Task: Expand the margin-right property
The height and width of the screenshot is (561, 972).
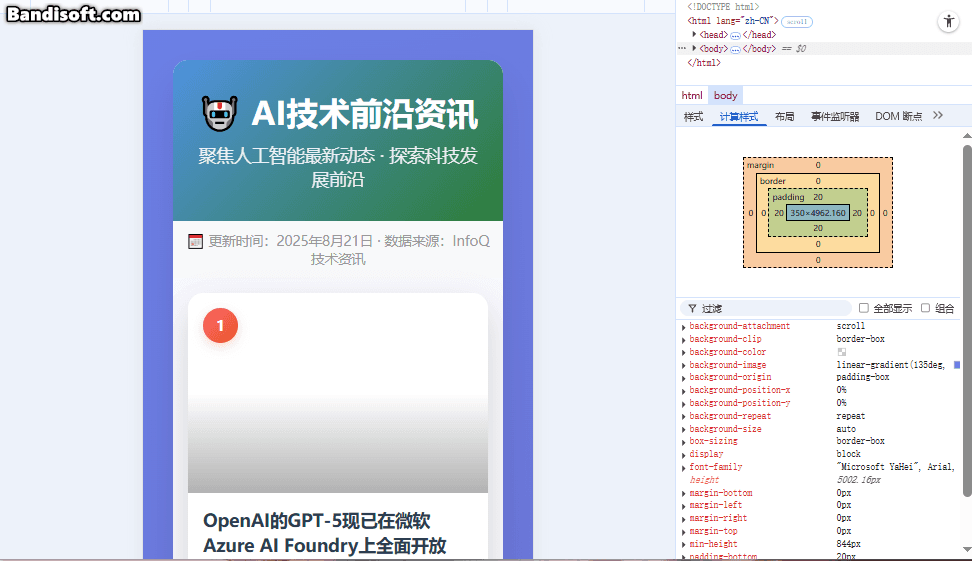Action: (x=684, y=519)
